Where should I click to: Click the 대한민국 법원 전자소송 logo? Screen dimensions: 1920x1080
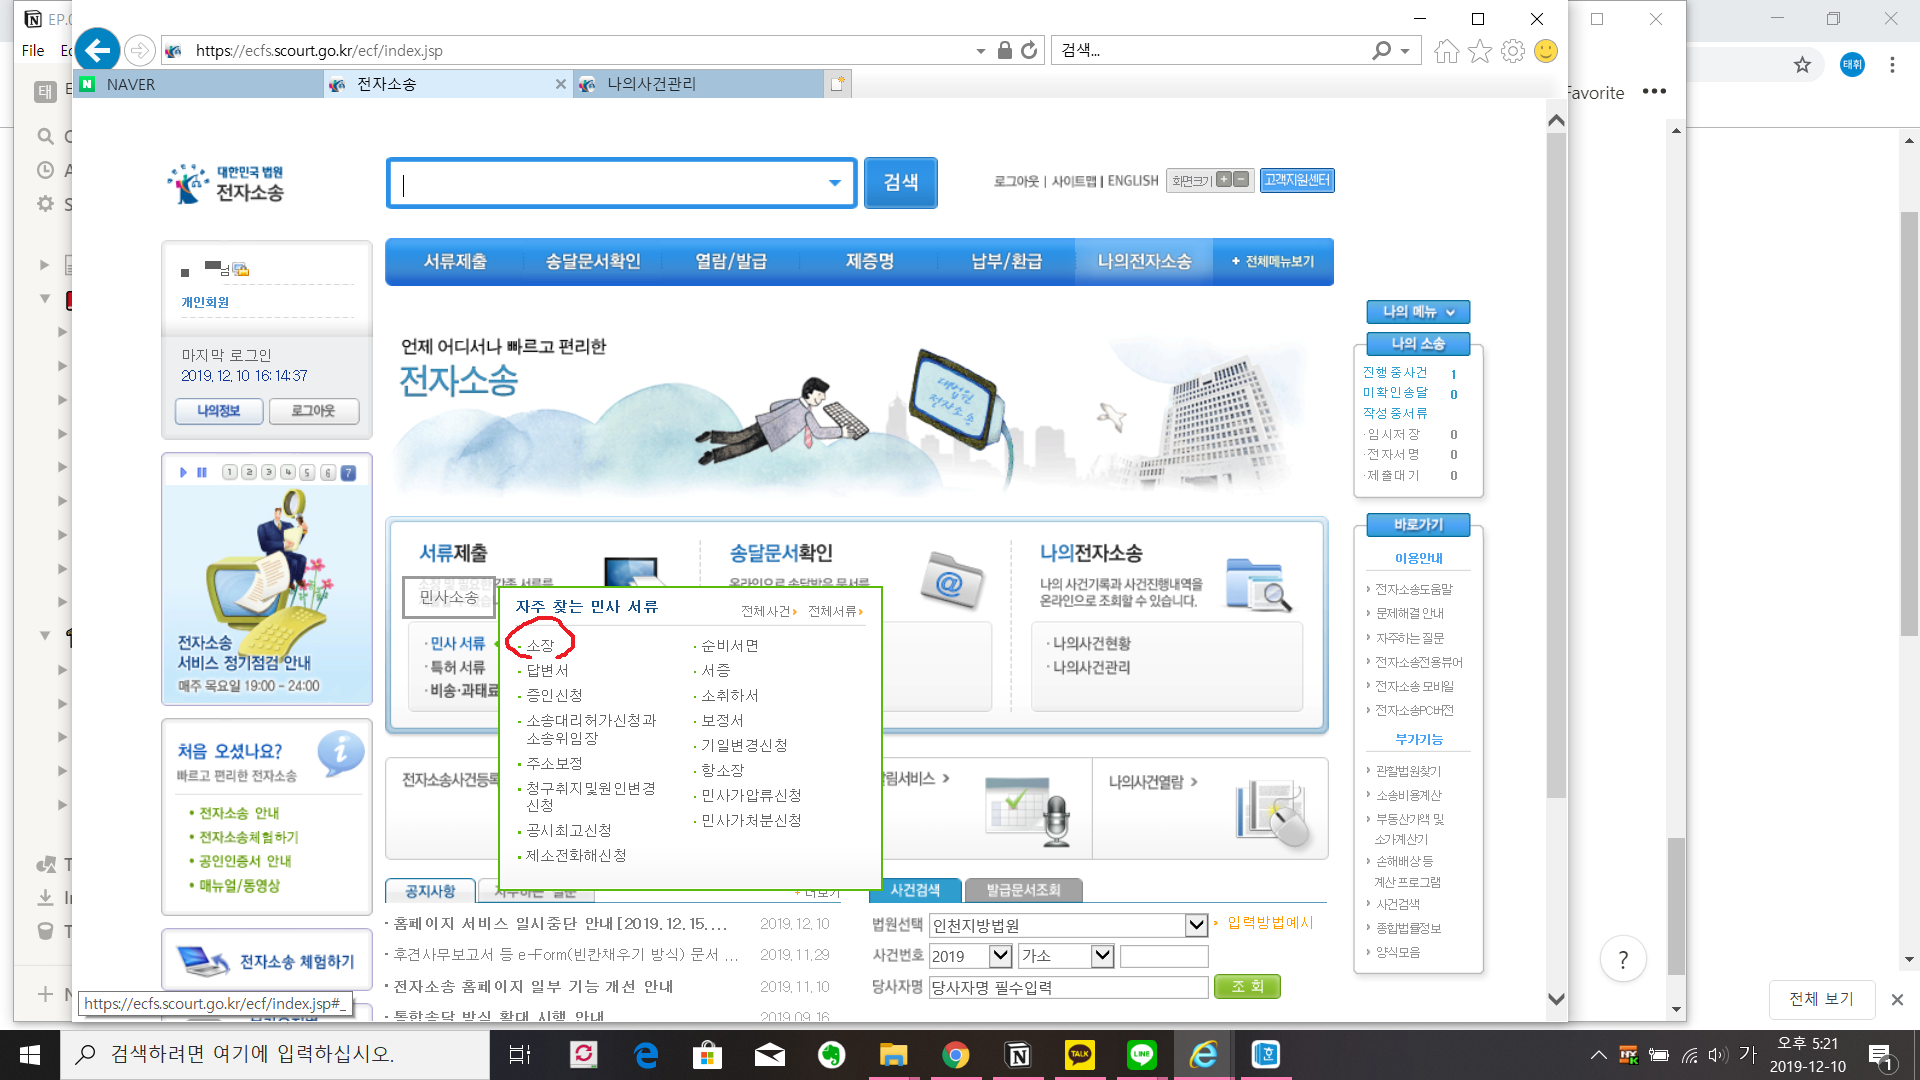coord(226,184)
